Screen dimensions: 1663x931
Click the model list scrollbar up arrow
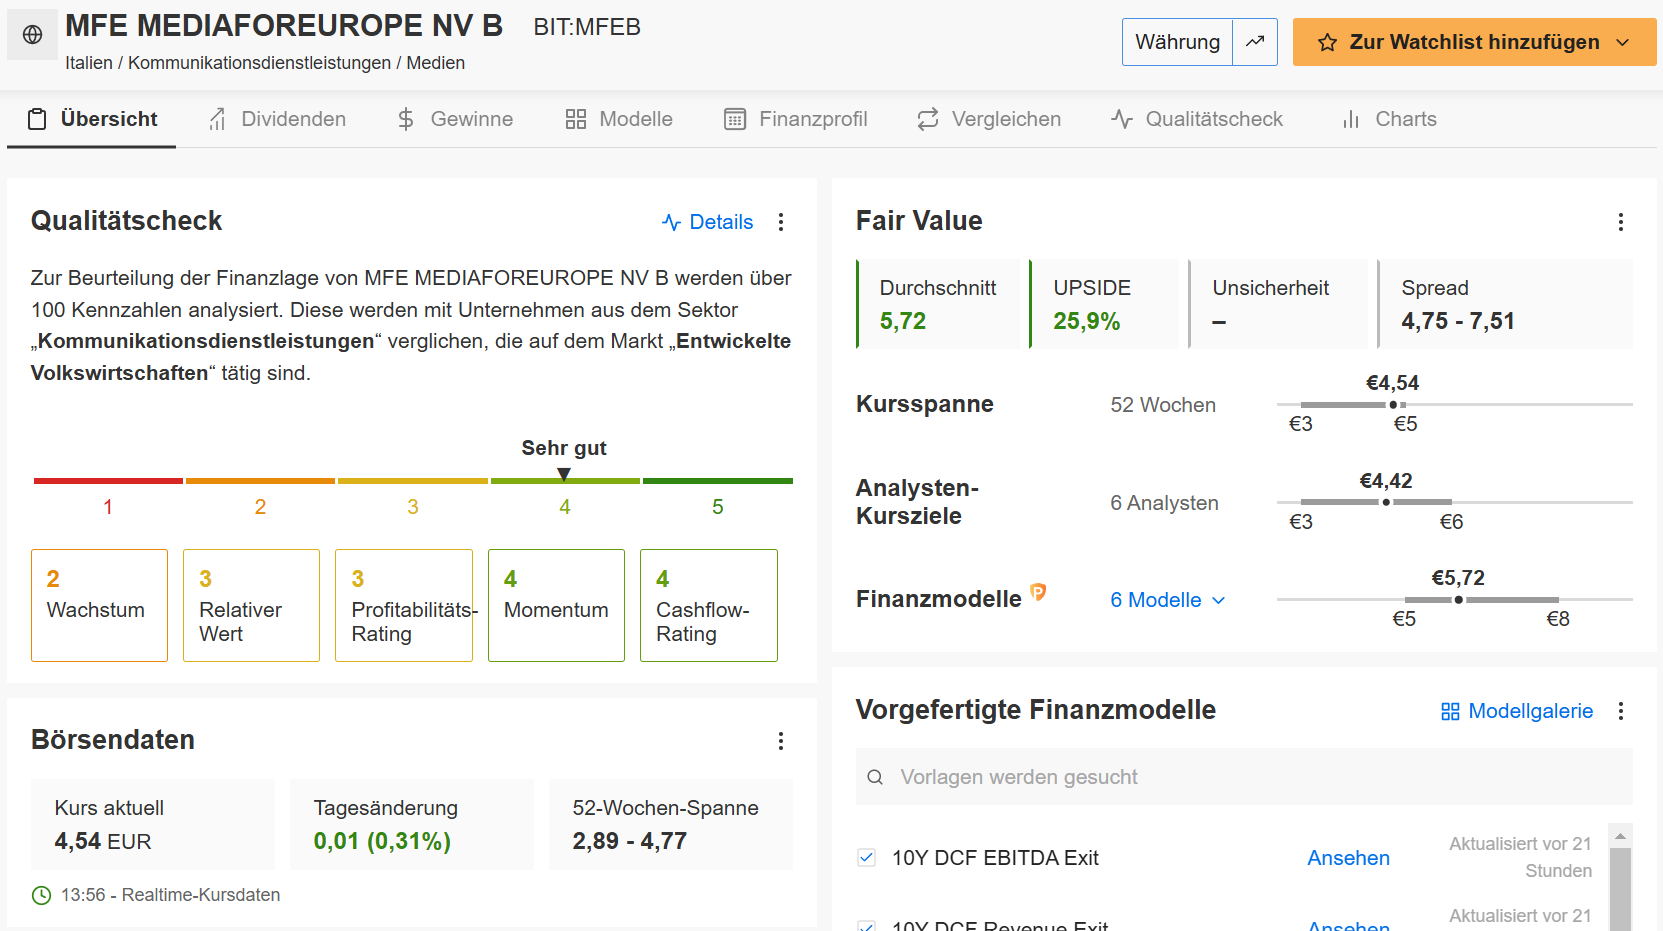tap(1620, 836)
